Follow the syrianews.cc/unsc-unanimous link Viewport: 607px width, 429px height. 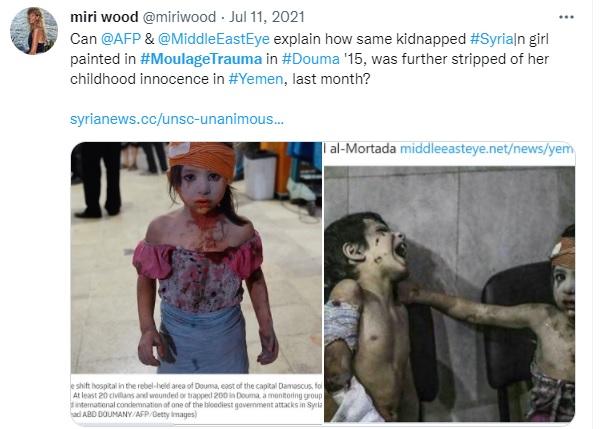pos(177,119)
